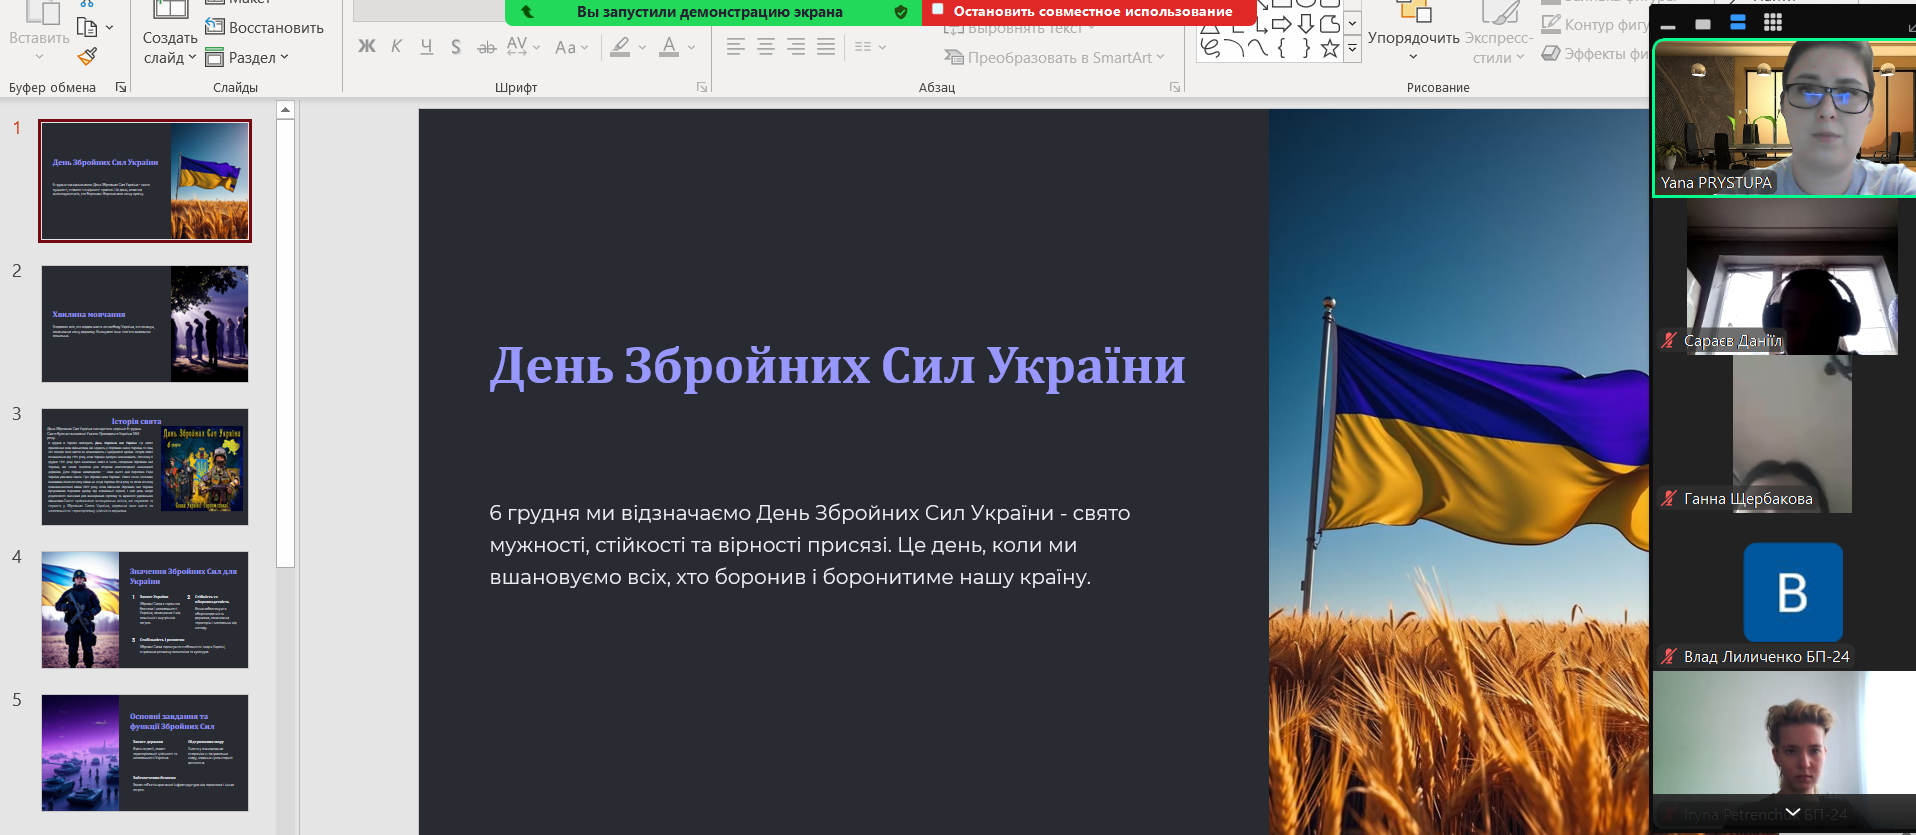Image resolution: width=1916 pixels, height=835 pixels.
Task: Justify text alignment
Action: pyautogui.click(x=826, y=46)
